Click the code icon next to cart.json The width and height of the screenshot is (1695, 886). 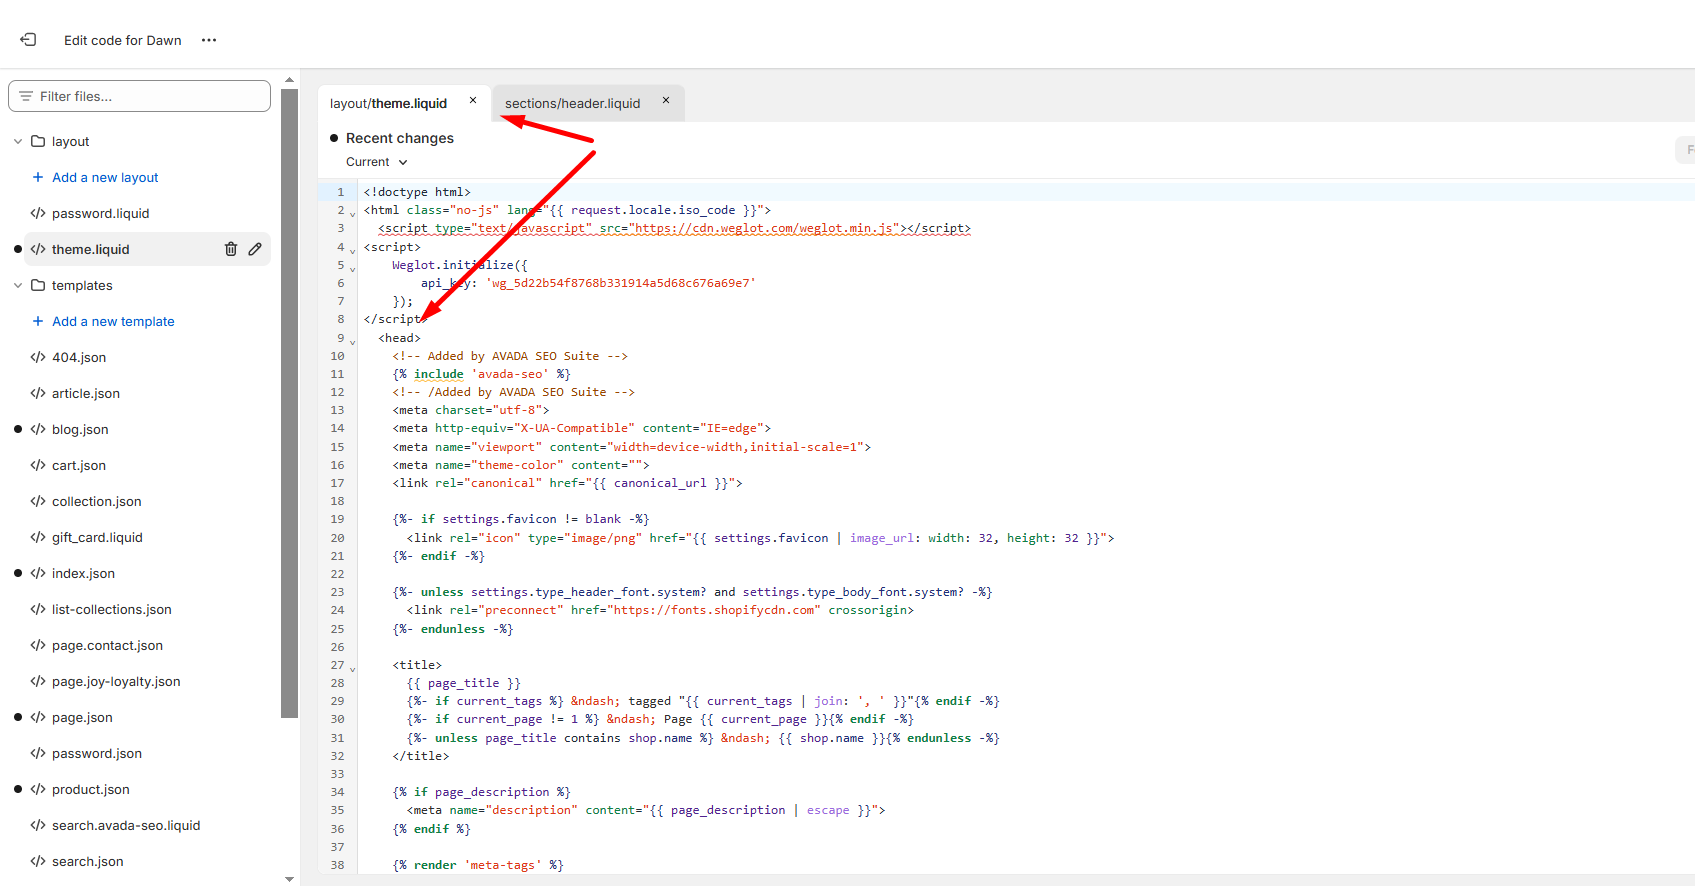pos(38,465)
